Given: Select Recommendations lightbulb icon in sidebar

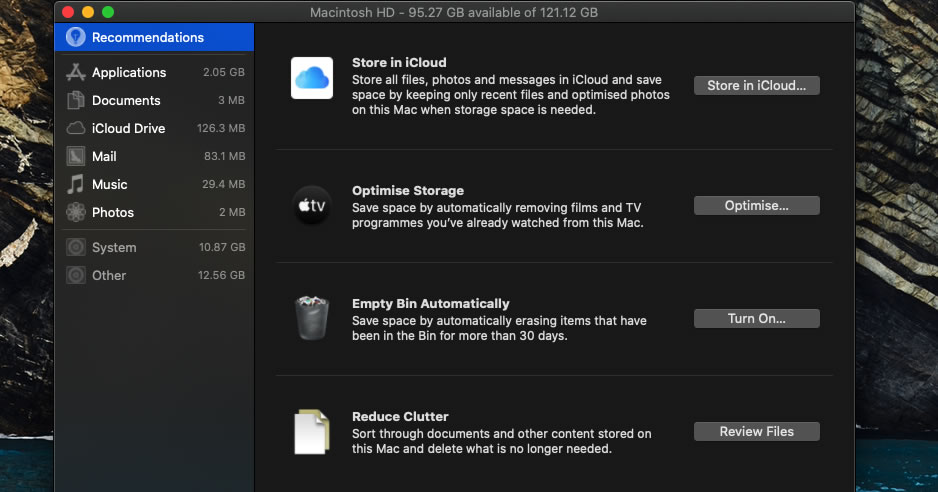Looking at the screenshot, I should pos(75,37).
